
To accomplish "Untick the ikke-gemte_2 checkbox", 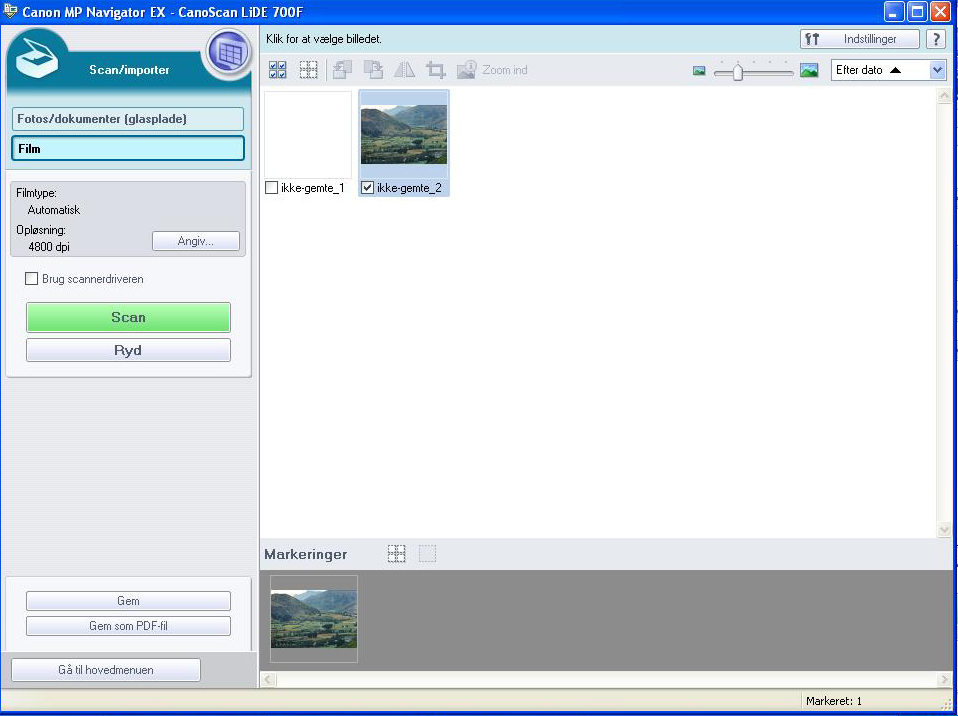I will [x=368, y=188].
